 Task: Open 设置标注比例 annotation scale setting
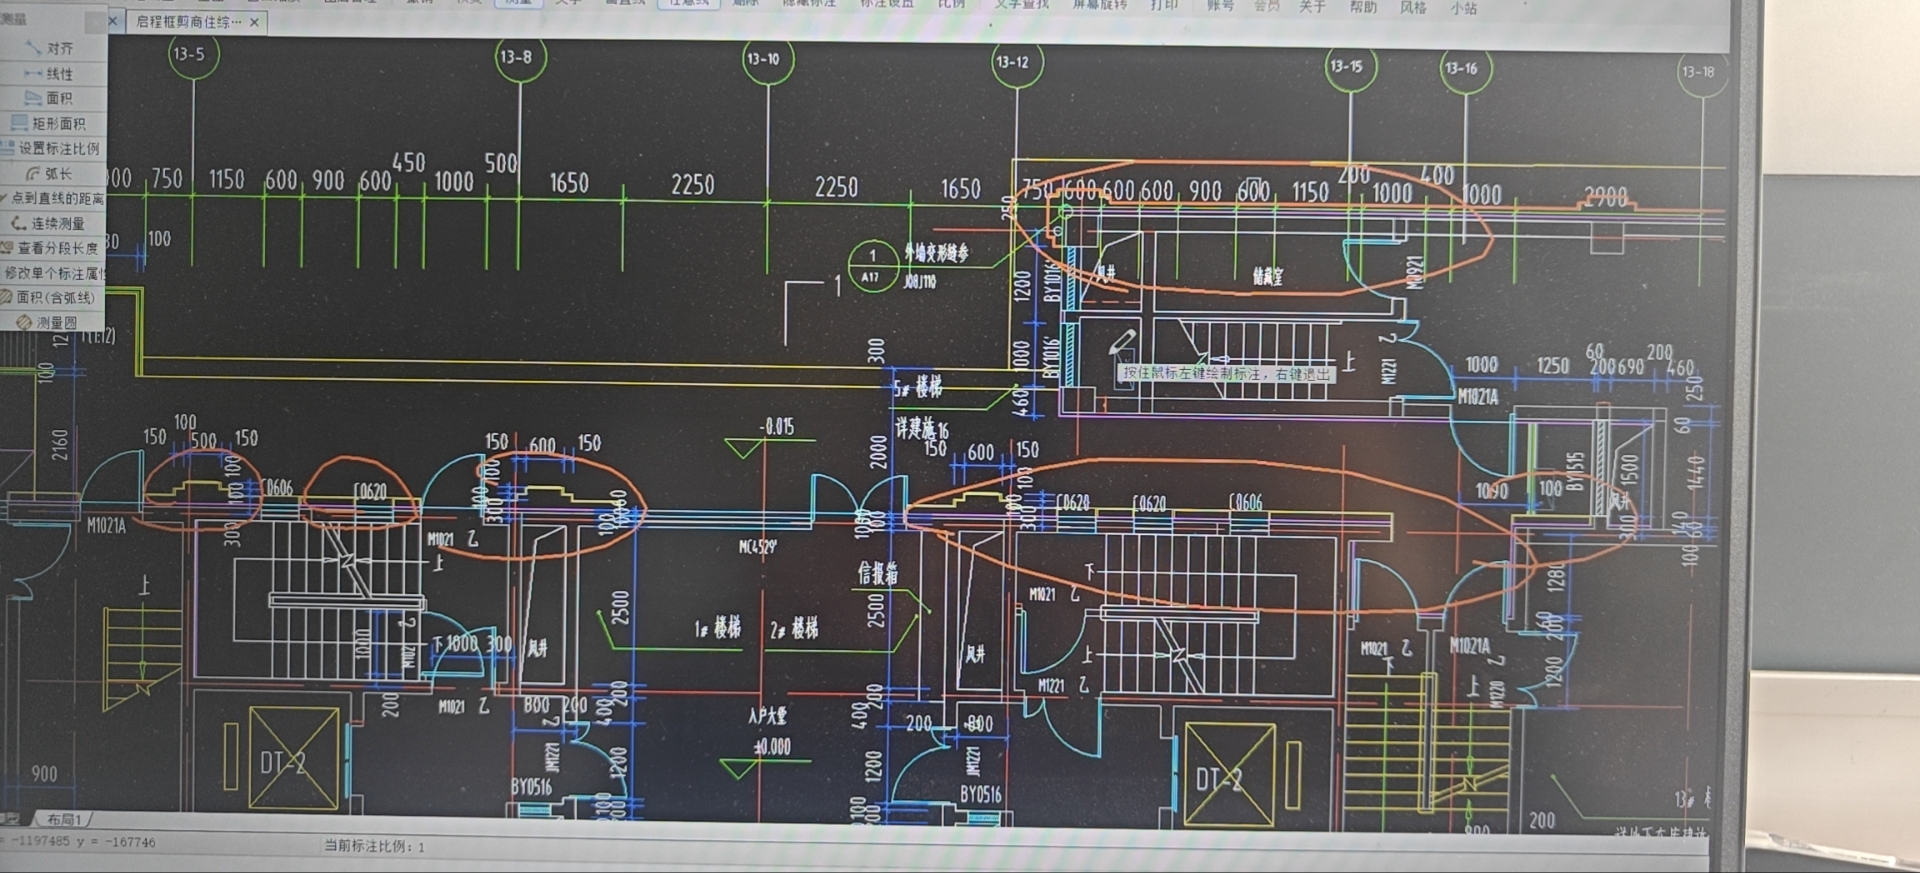(x=52, y=148)
